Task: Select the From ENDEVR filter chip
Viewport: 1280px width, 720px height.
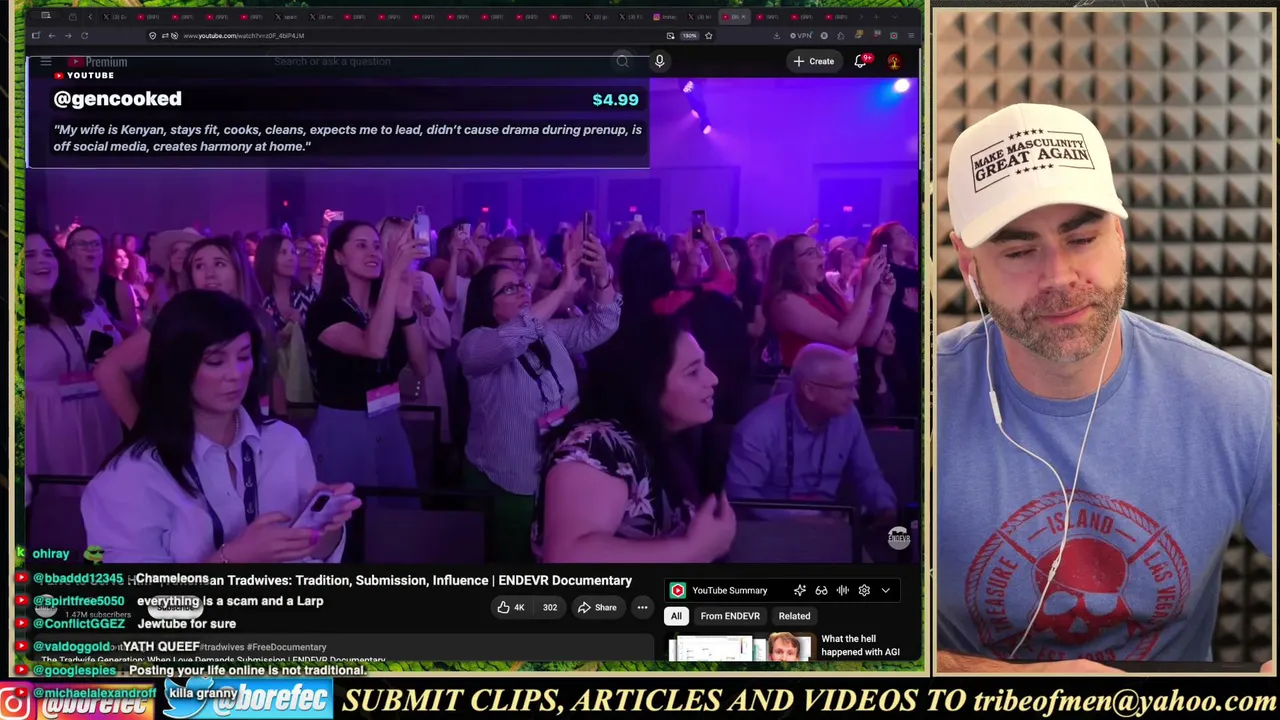Action: pos(730,616)
